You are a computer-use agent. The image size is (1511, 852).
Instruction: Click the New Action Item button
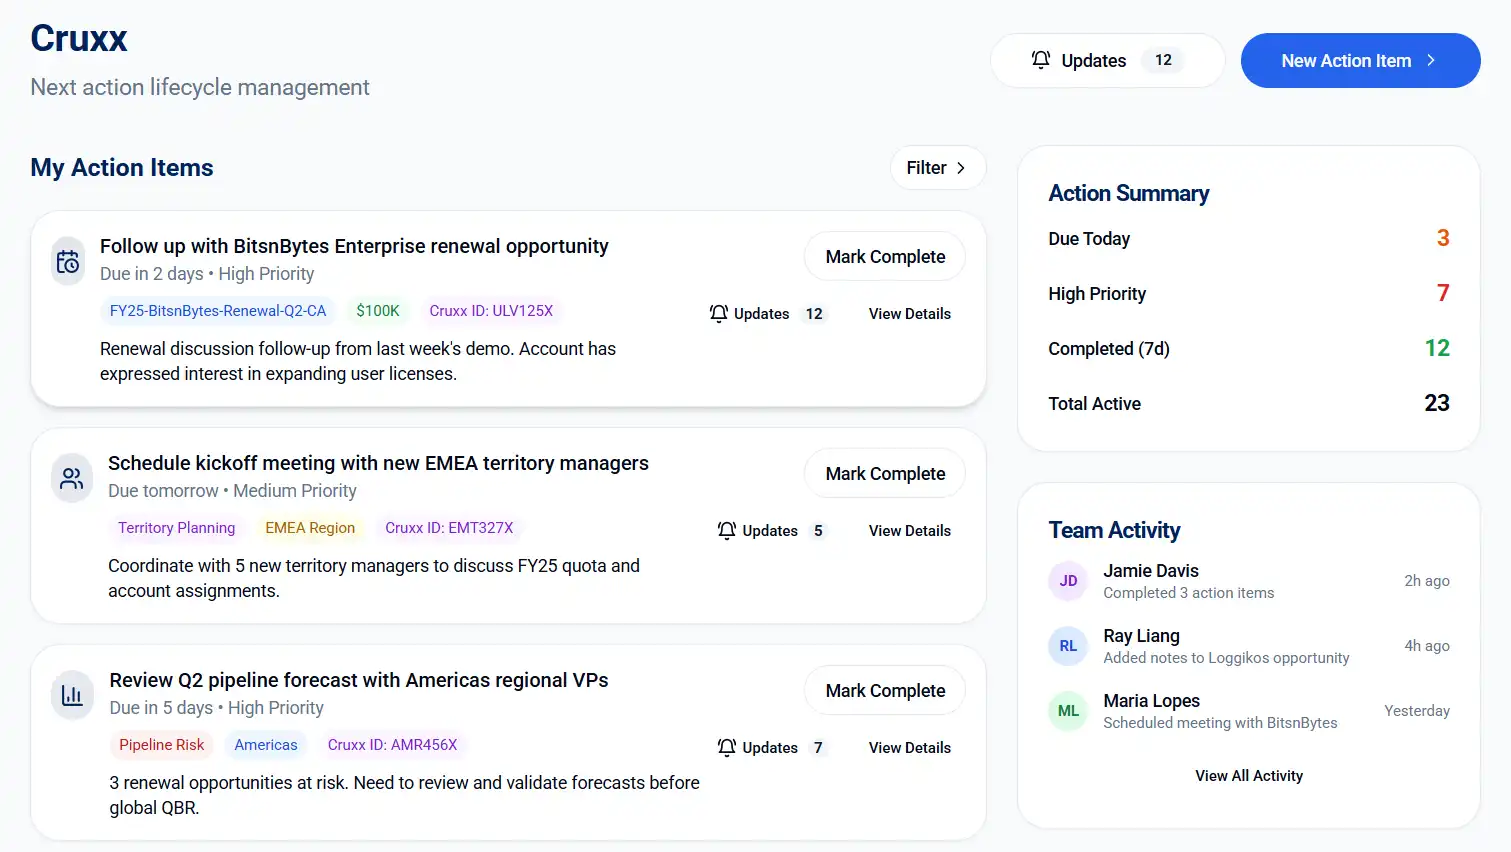pos(1359,61)
